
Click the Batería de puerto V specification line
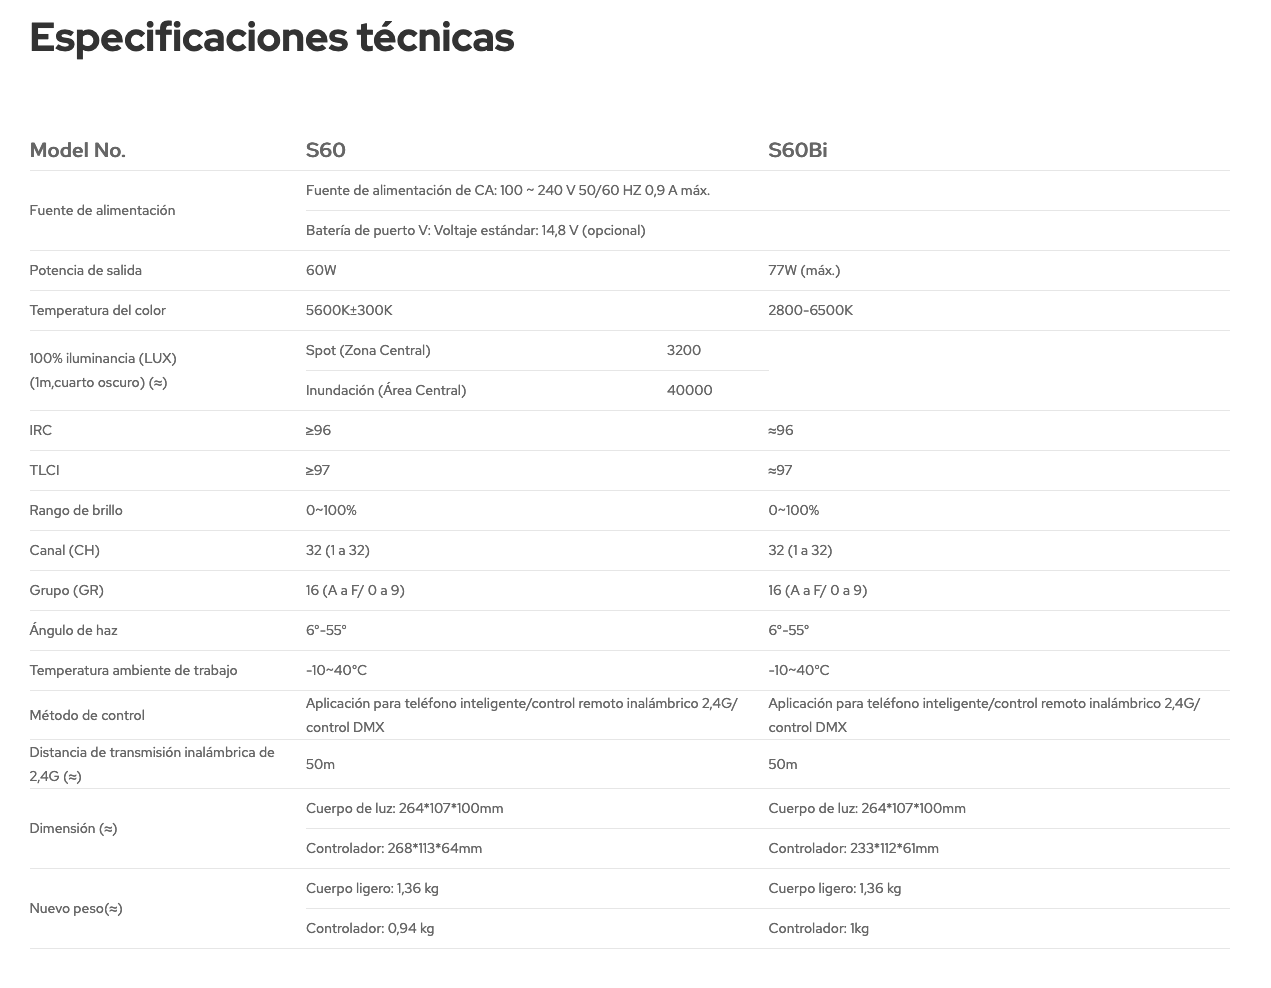pyautogui.click(x=475, y=230)
